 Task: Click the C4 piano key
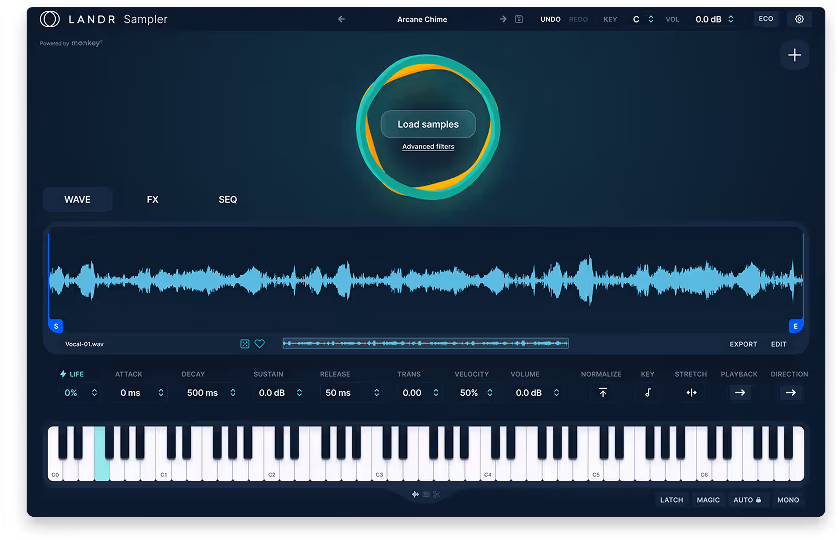click(x=487, y=468)
